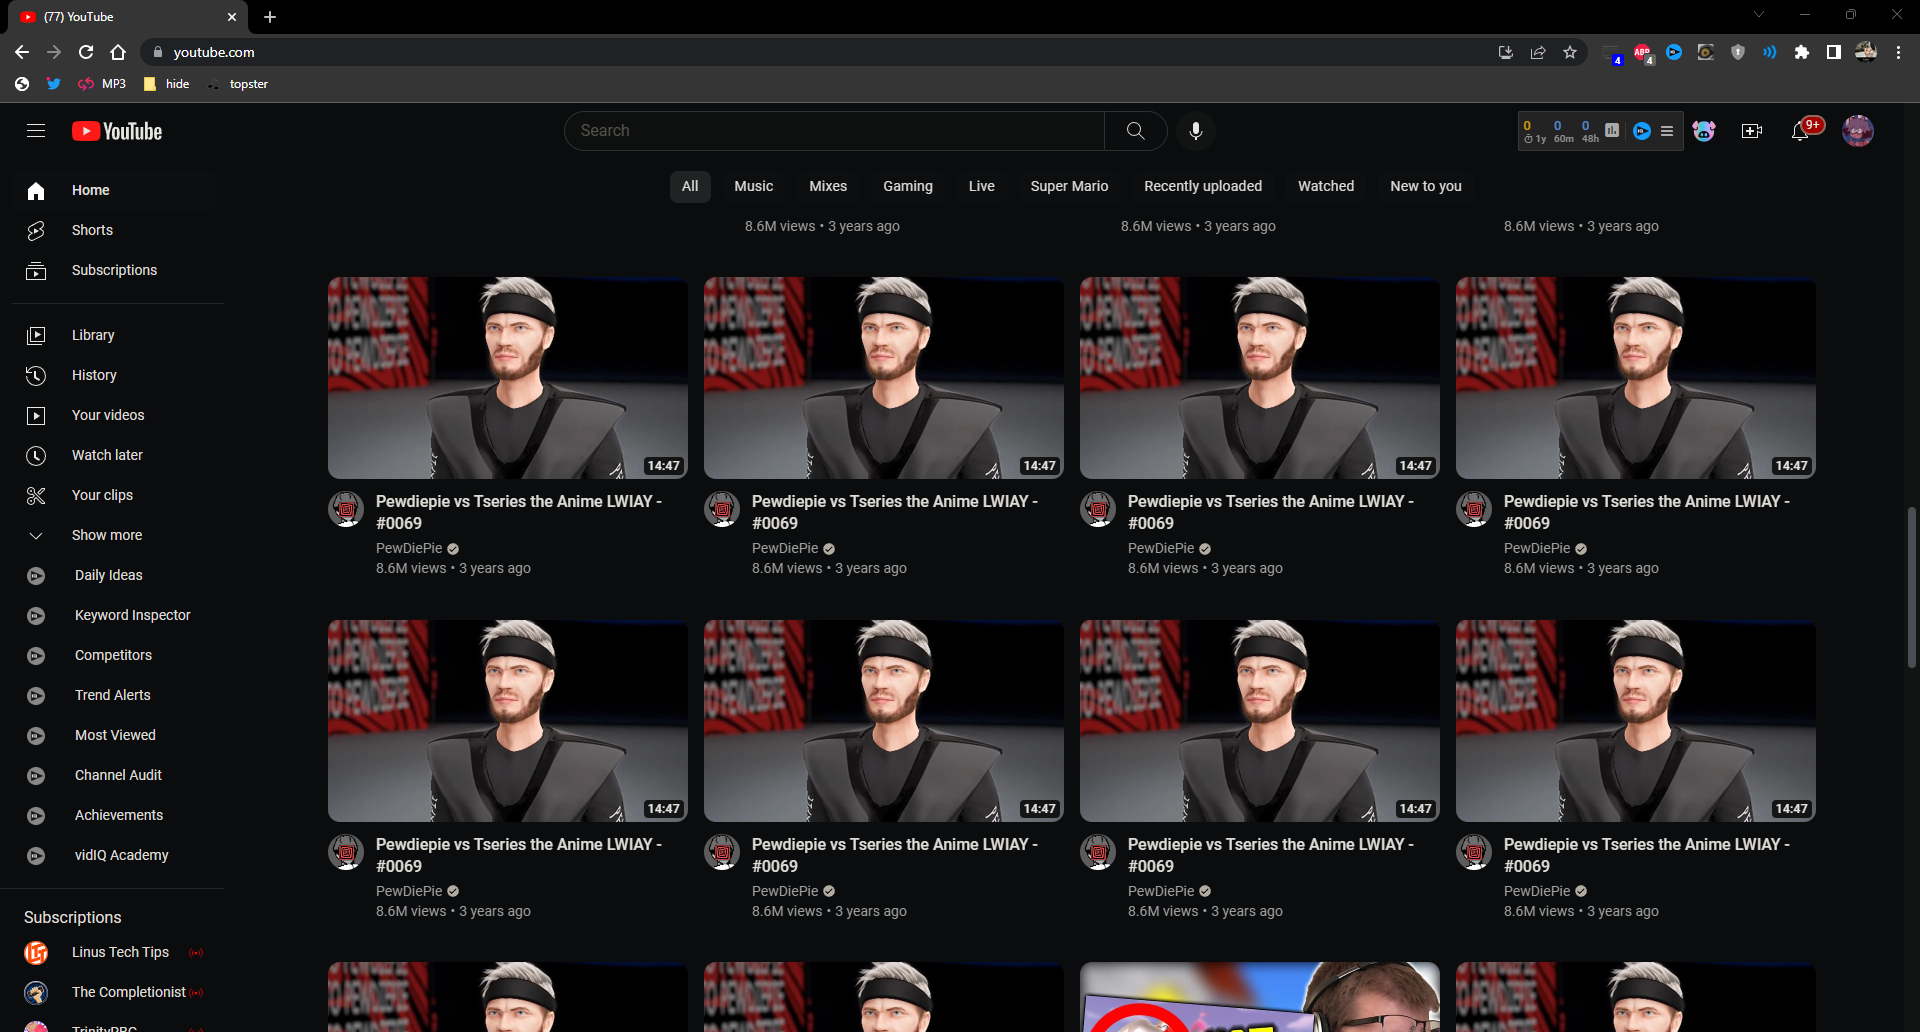Select the Gaming filter chip

click(x=908, y=186)
